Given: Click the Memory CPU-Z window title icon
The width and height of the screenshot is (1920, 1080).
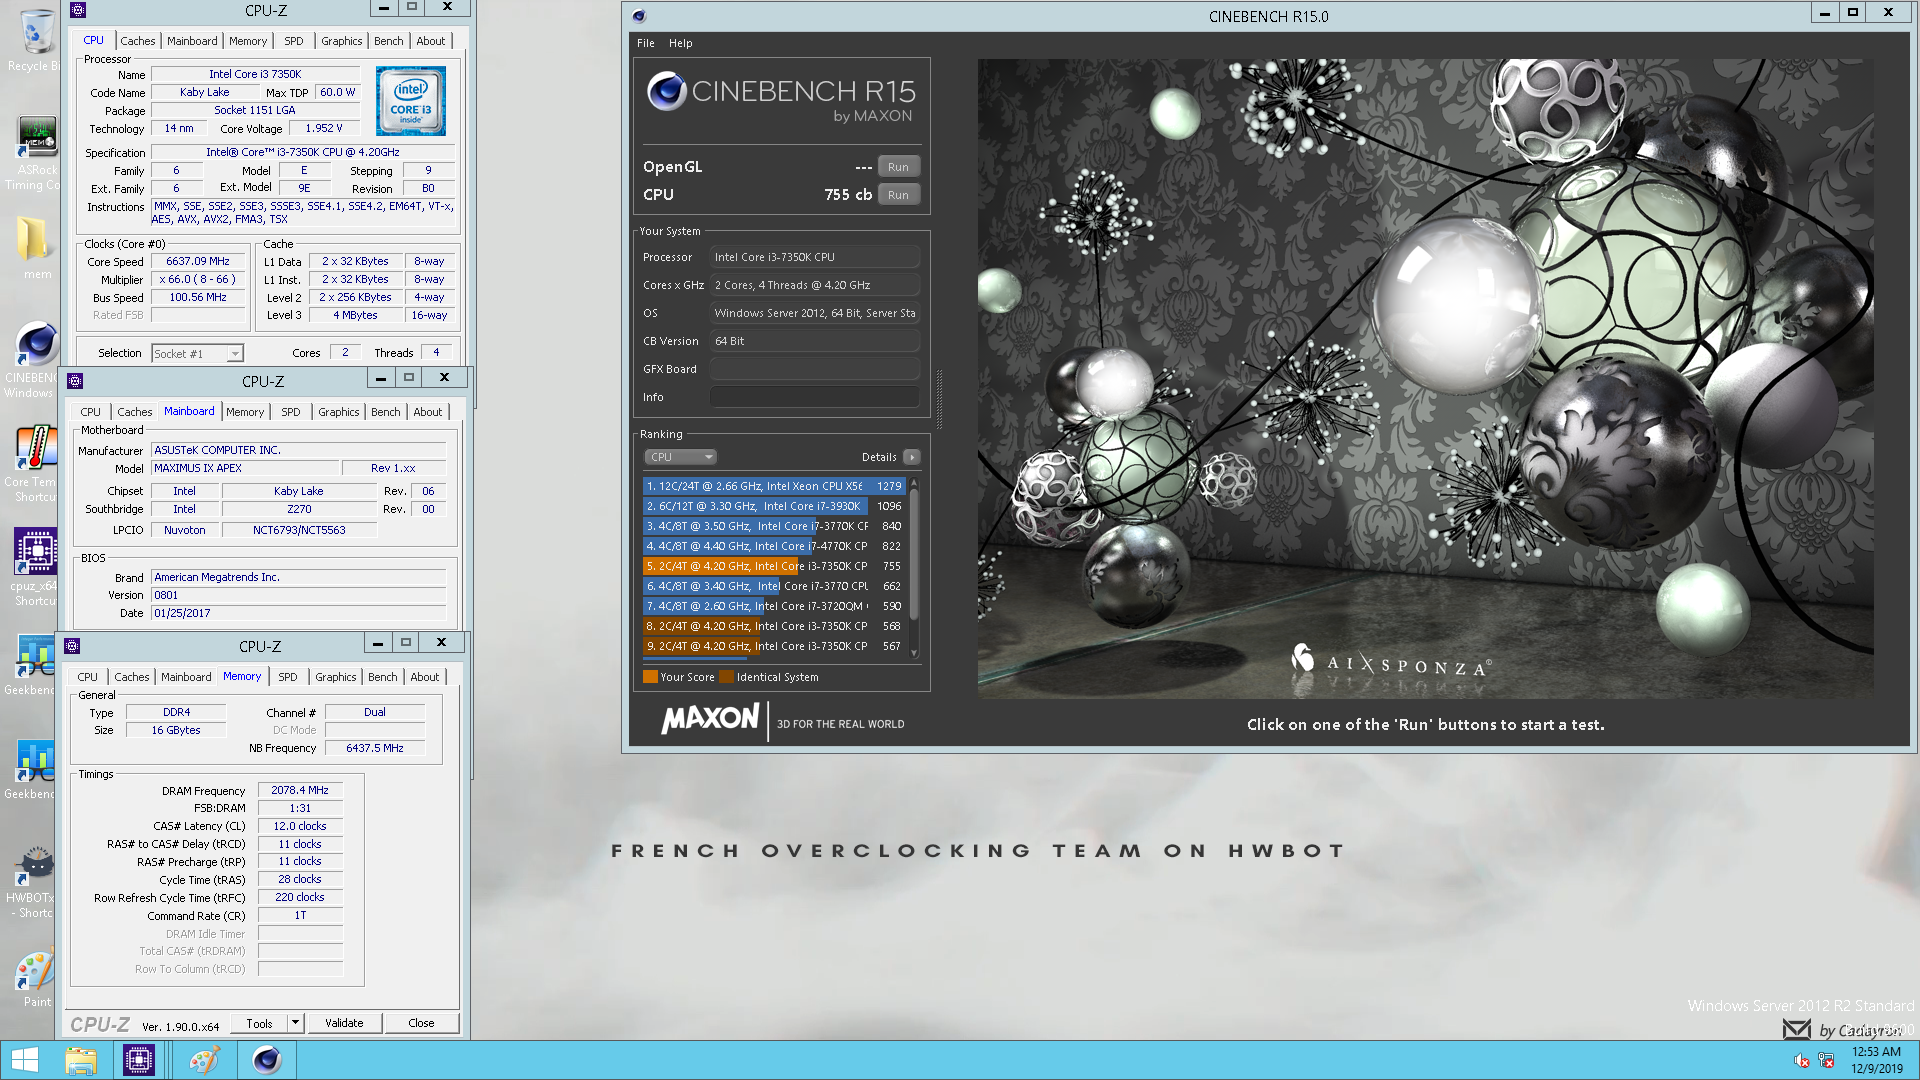Looking at the screenshot, I should point(72,646).
